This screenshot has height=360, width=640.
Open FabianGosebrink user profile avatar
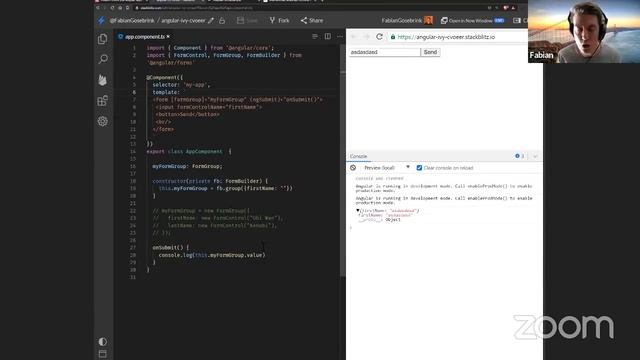point(428,20)
